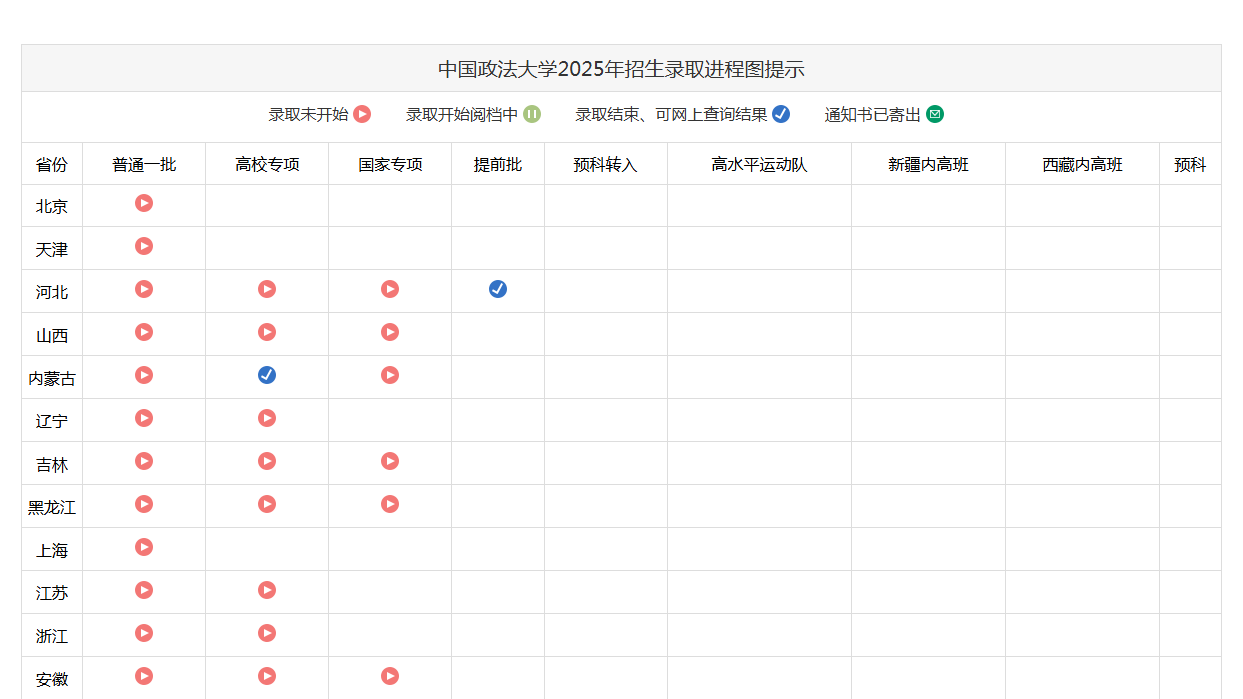Click the 录取开始阅档中 legend label
This screenshot has width=1243, height=699.
(462, 115)
